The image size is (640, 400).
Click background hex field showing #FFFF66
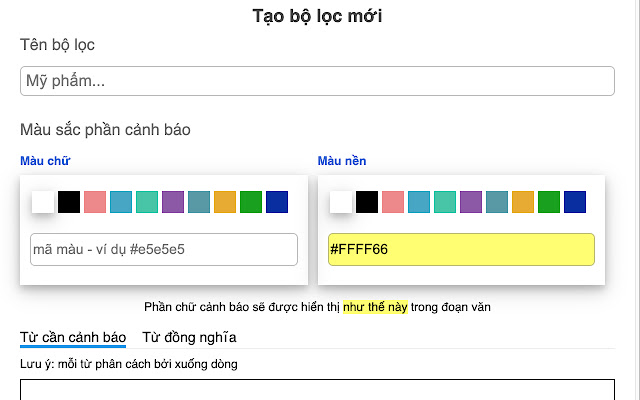click(x=461, y=249)
